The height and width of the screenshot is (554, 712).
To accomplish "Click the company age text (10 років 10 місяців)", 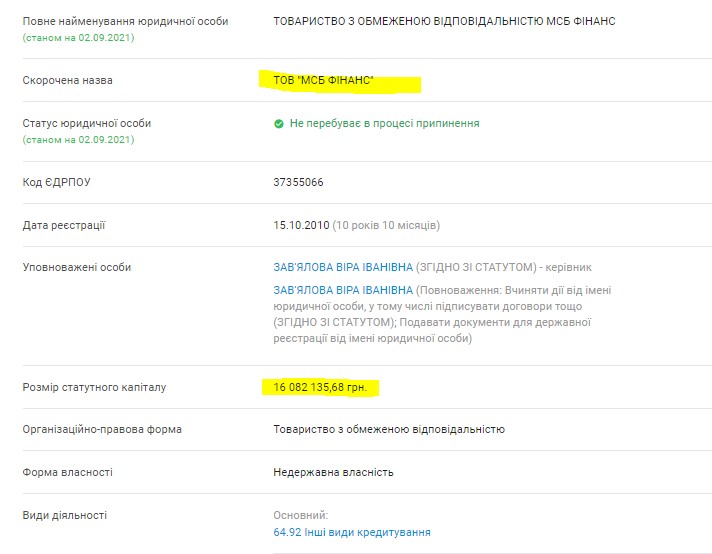I will (386, 226).
